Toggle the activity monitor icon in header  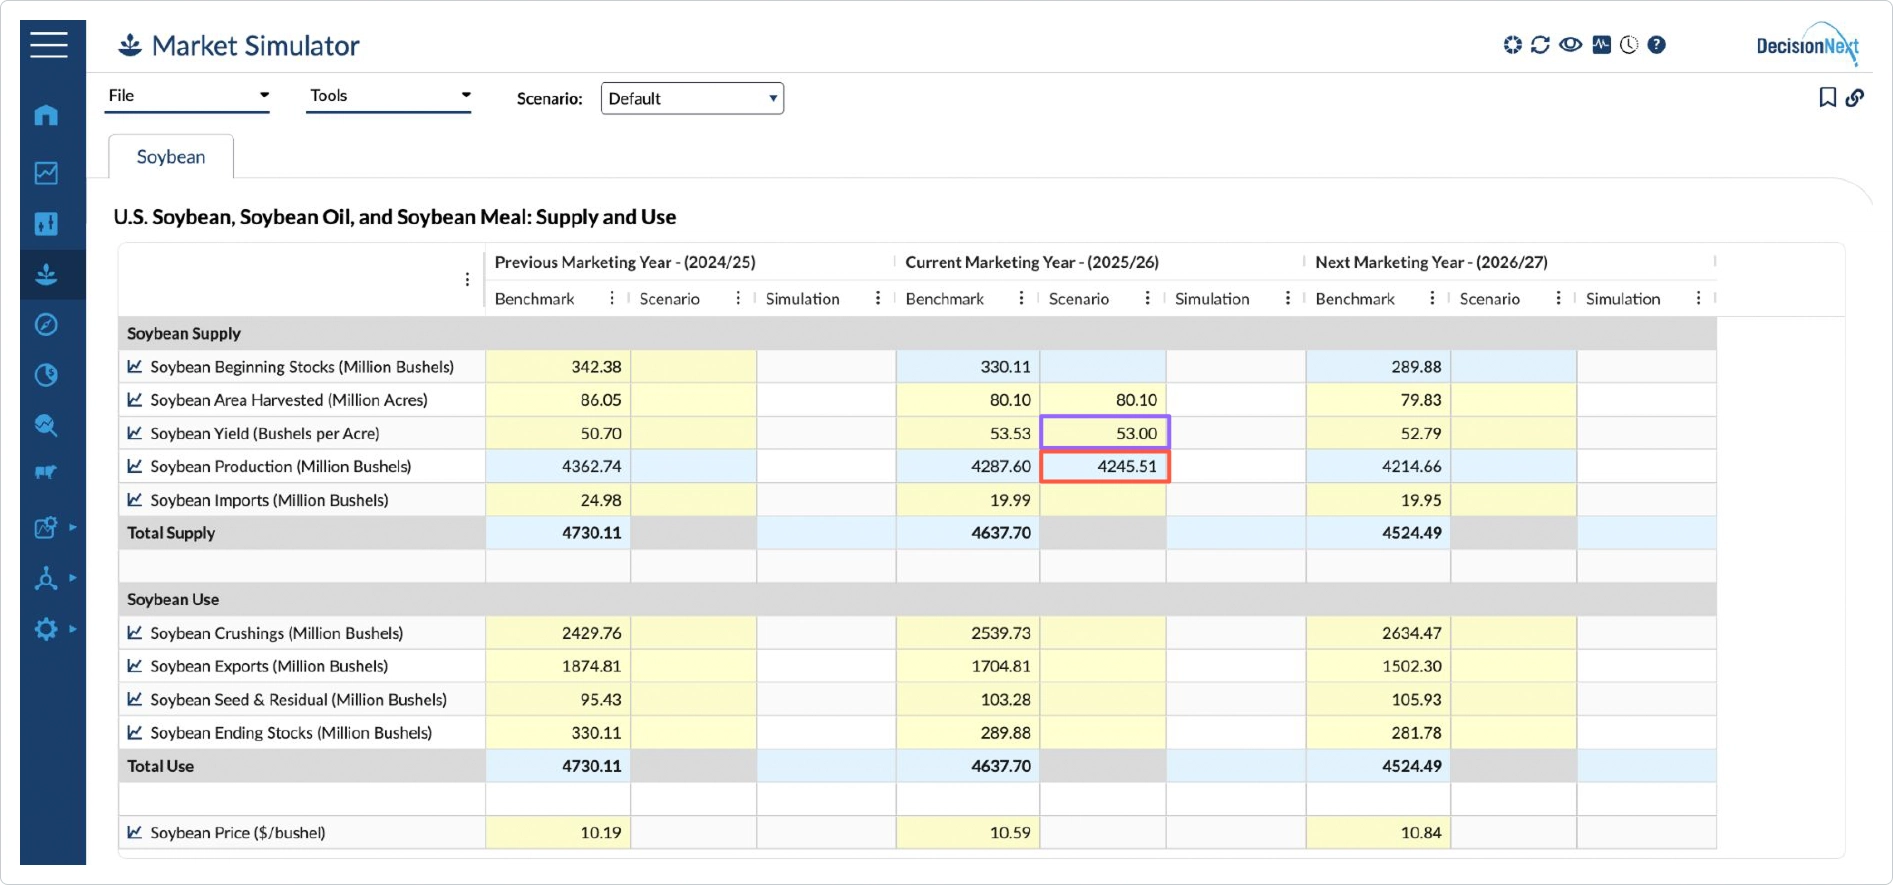(1601, 45)
